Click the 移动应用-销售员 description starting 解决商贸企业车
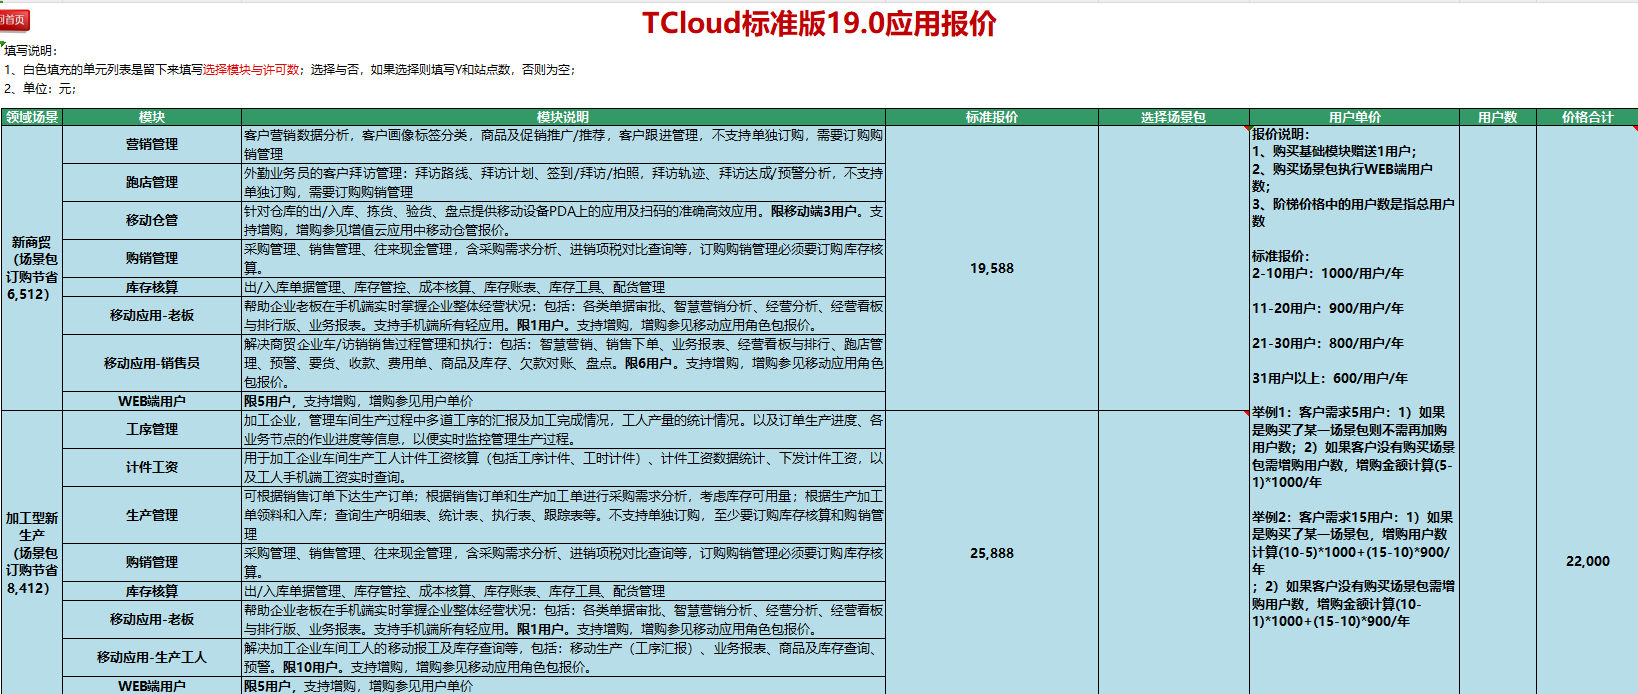The image size is (1638, 694). click(563, 363)
